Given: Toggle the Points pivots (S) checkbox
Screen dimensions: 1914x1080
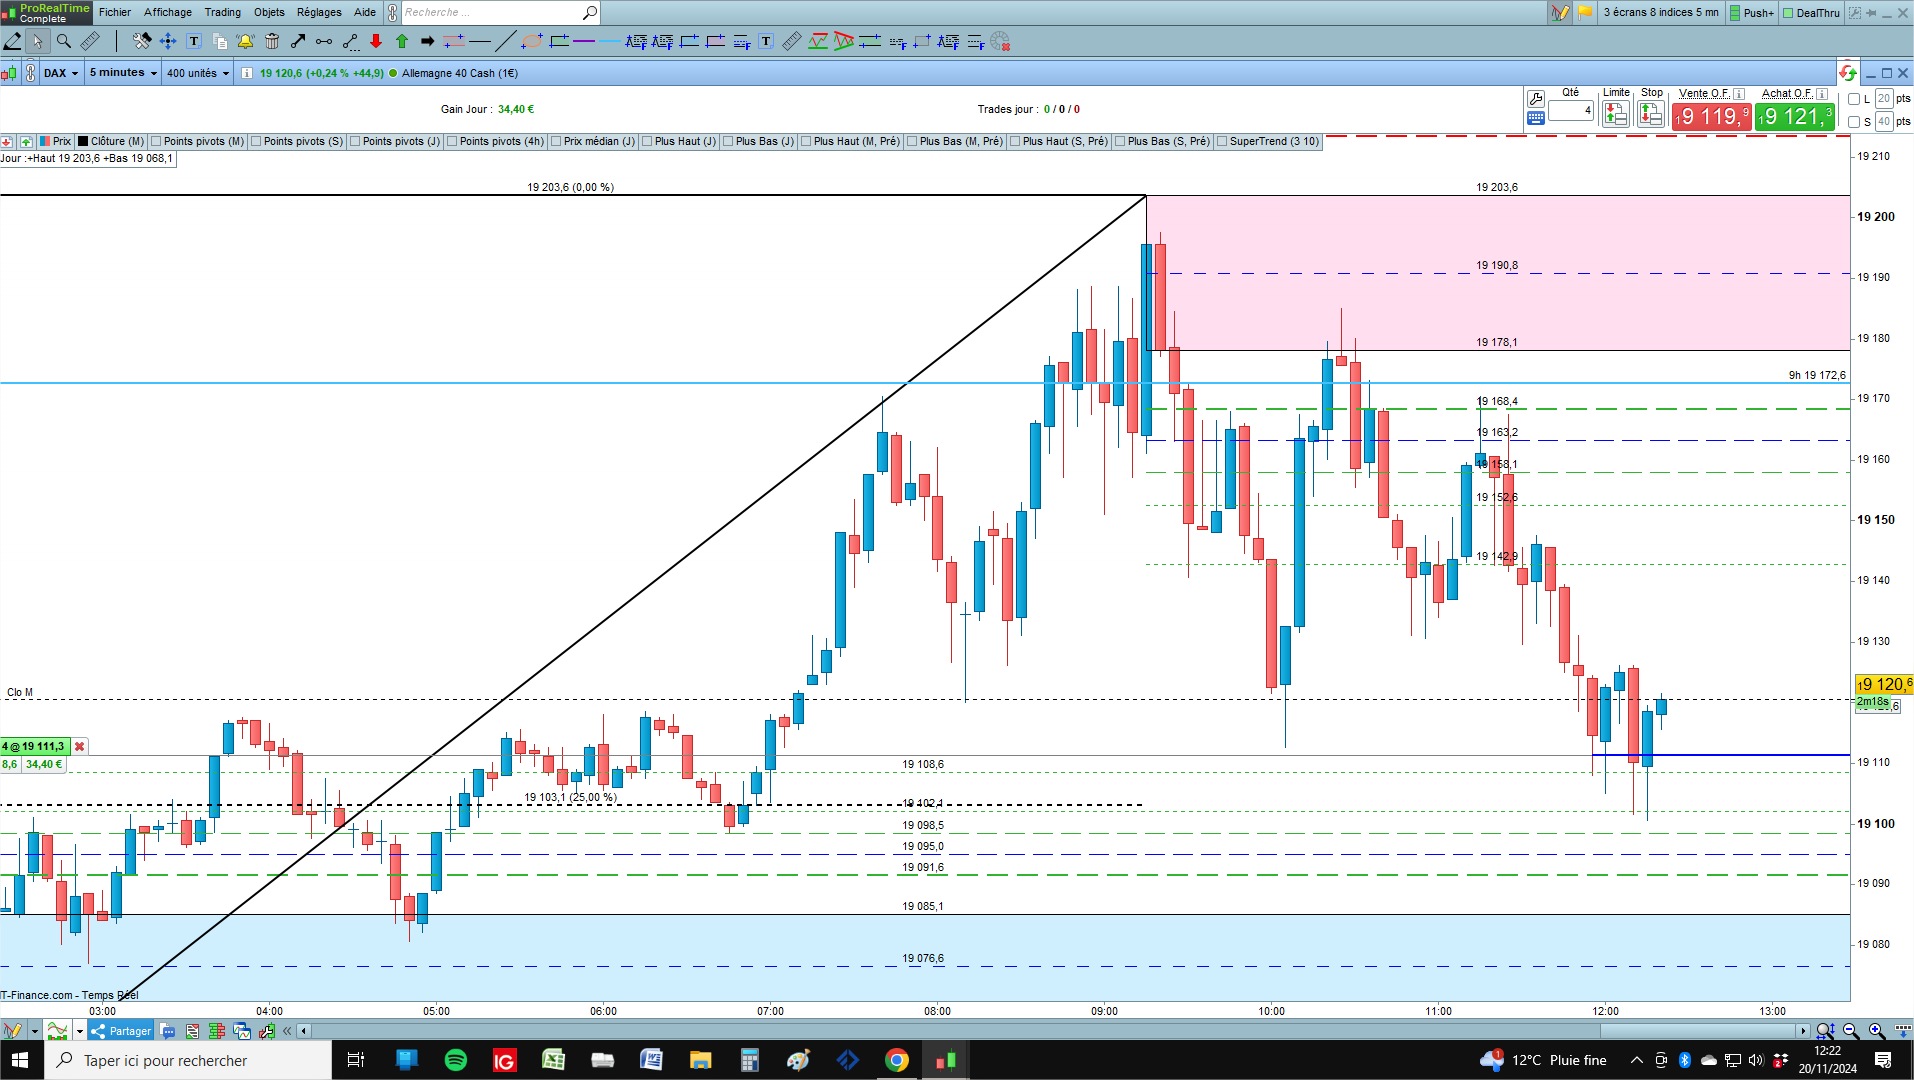Looking at the screenshot, I should [257, 142].
